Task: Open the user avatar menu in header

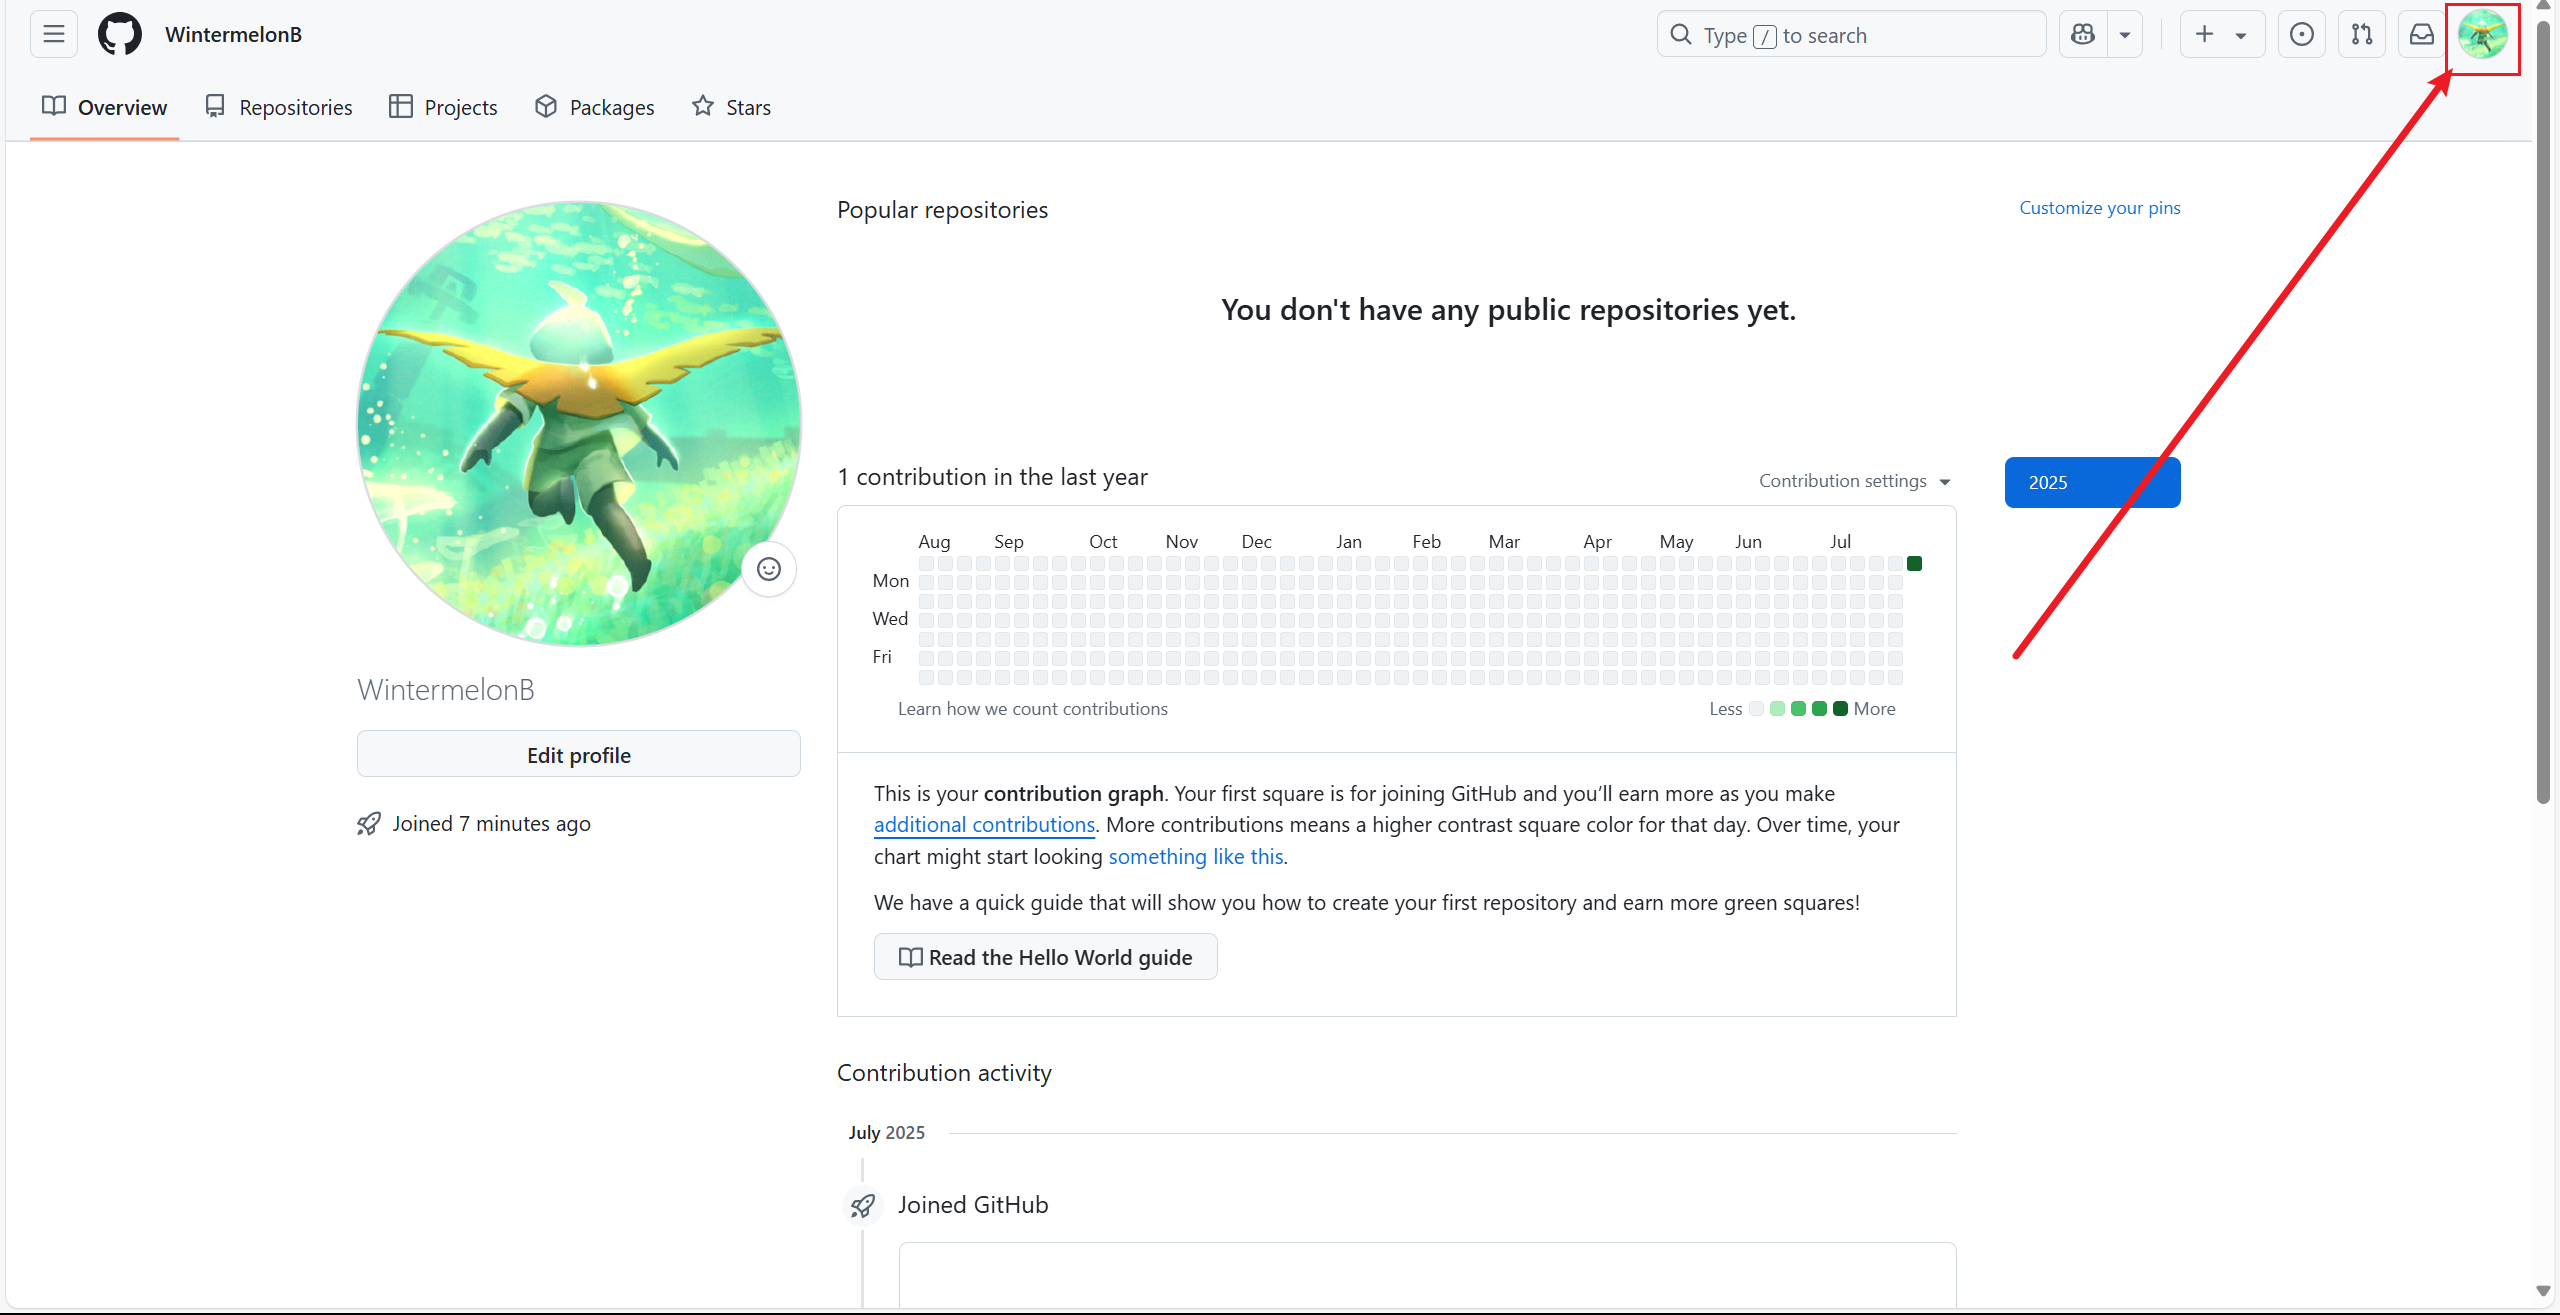Action: [x=2482, y=35]
